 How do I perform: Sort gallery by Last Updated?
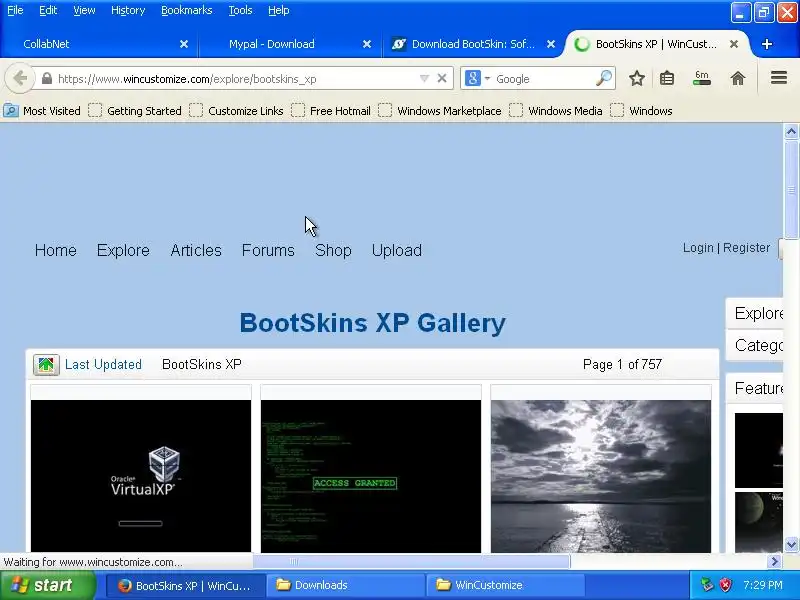(103, 364)
